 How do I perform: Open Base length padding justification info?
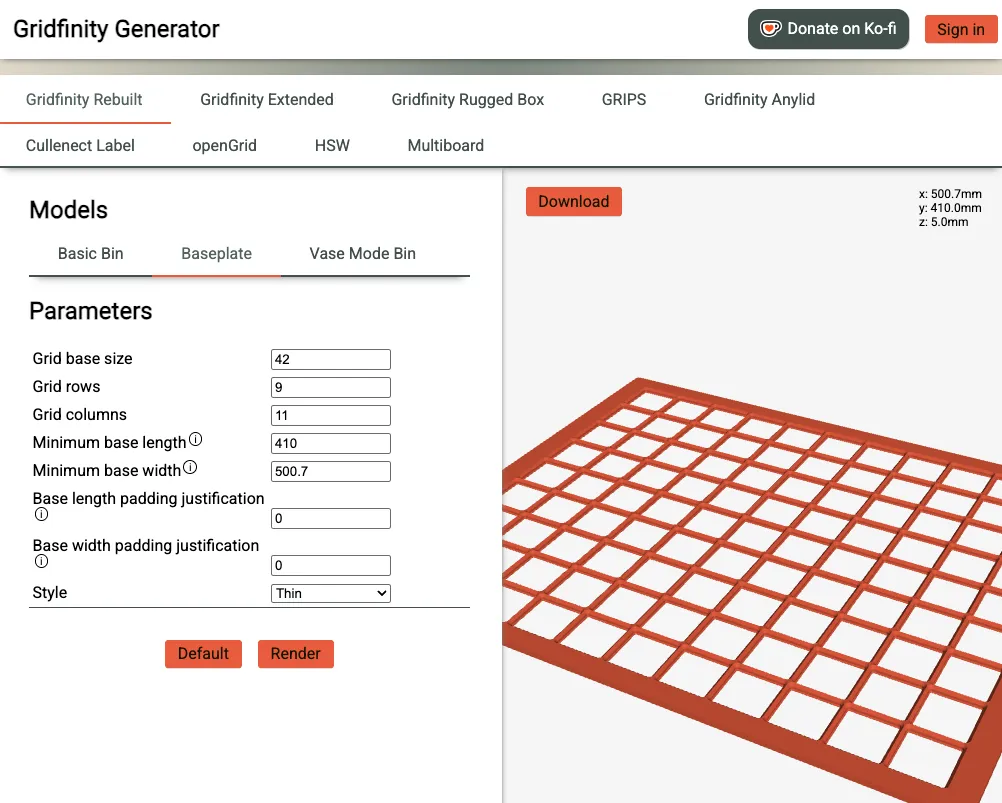(x=41, y=514)
